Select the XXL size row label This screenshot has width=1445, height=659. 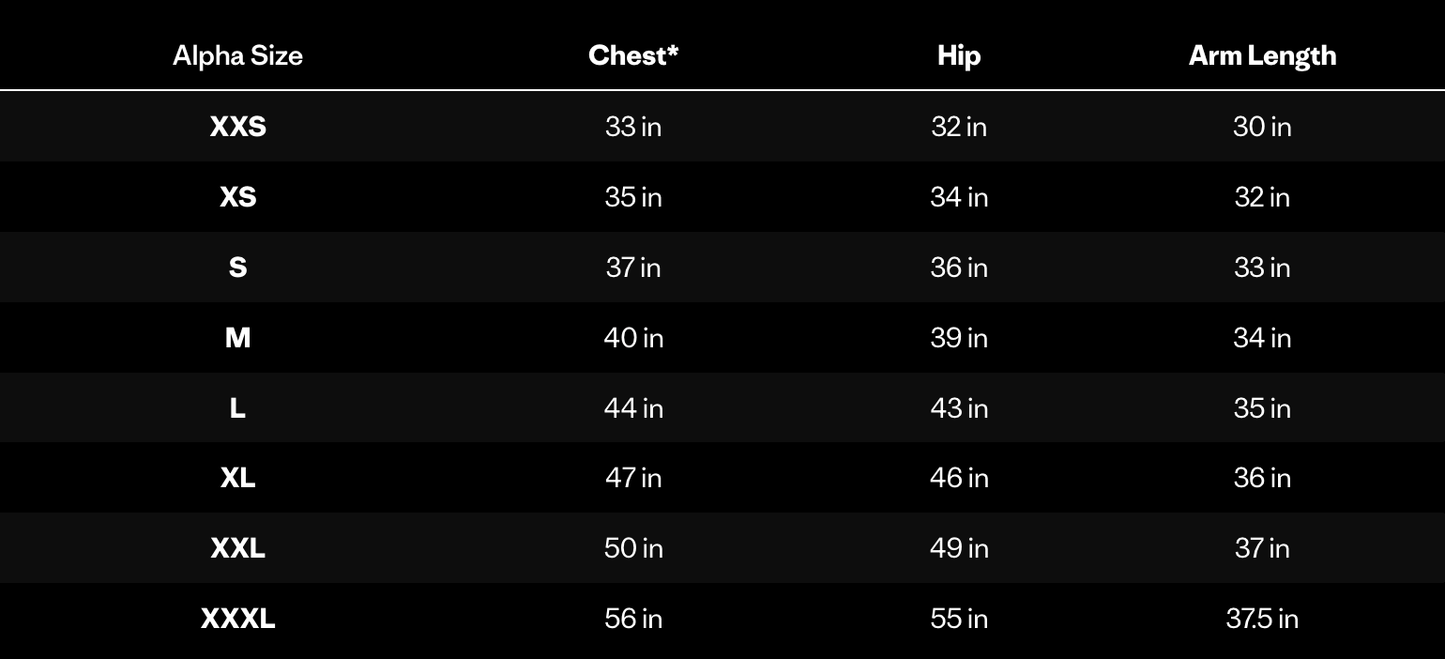coord(238,548)
